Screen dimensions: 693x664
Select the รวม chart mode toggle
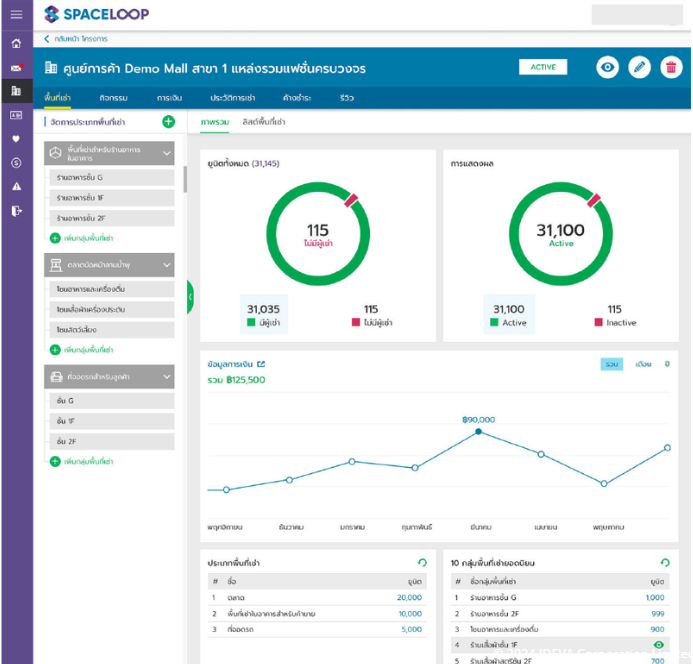pyautogui.click(x=612, y=364)
